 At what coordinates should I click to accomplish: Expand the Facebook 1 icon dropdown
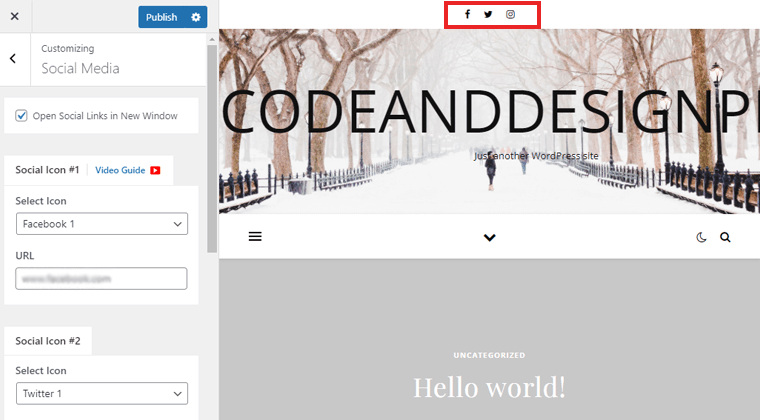click(102, 224)
